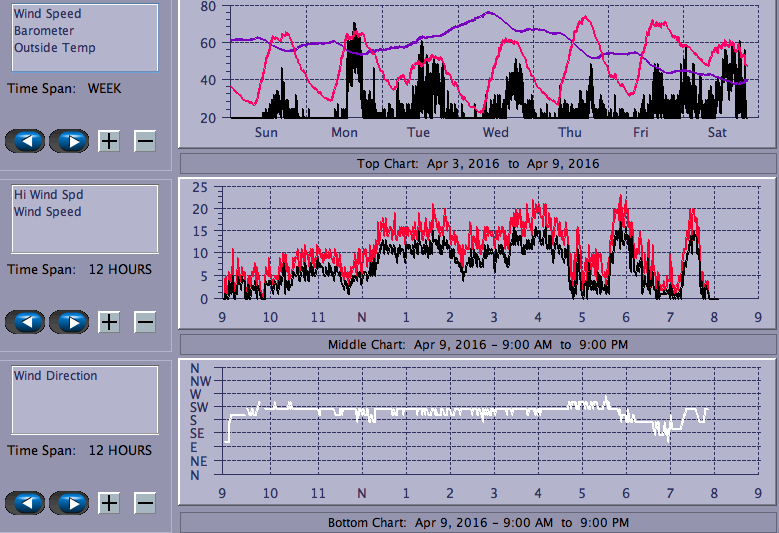This screenshot has width=779, height=533.
Task: Click the bottom chart's minus button
Action: 145,503
